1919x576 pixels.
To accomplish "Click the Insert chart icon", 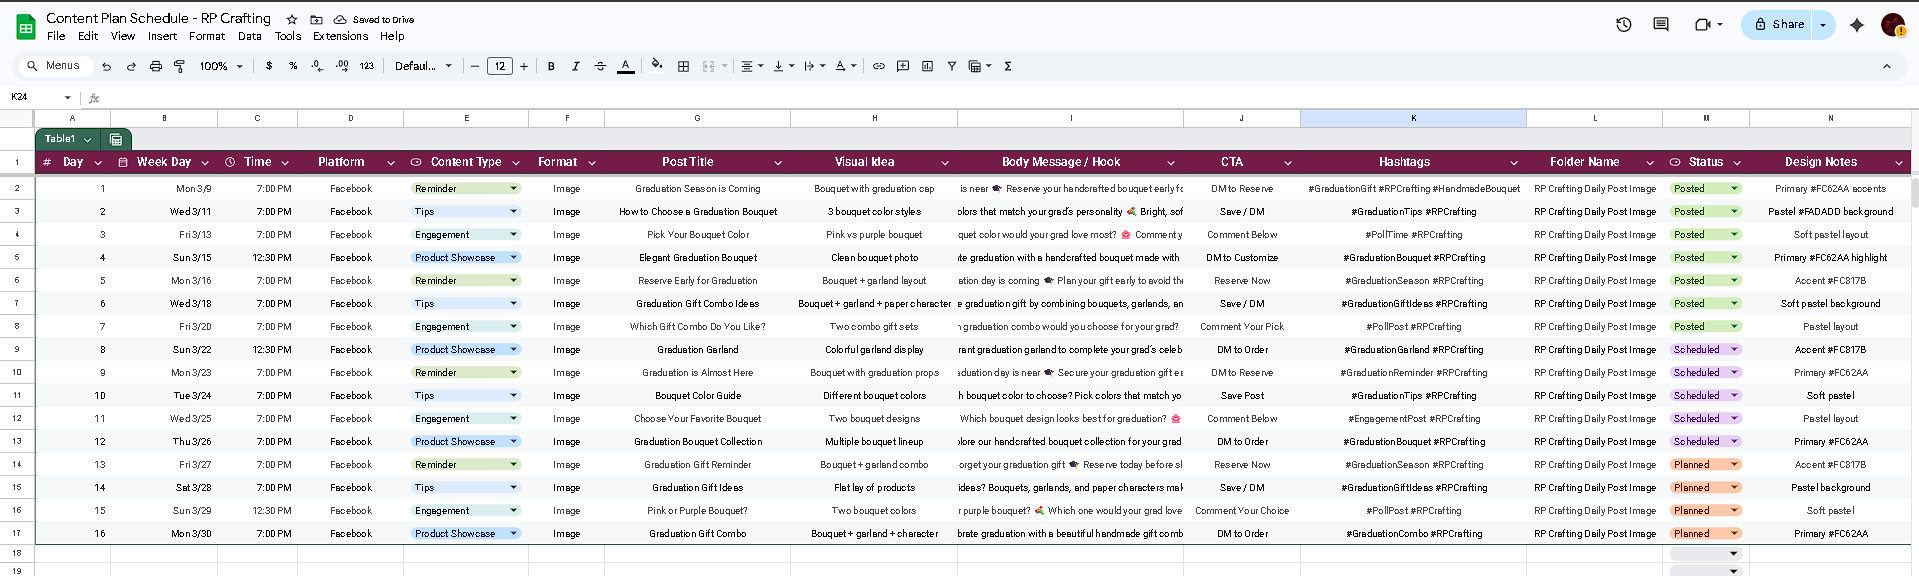I will pyautogui.click(x=927, y=66).
